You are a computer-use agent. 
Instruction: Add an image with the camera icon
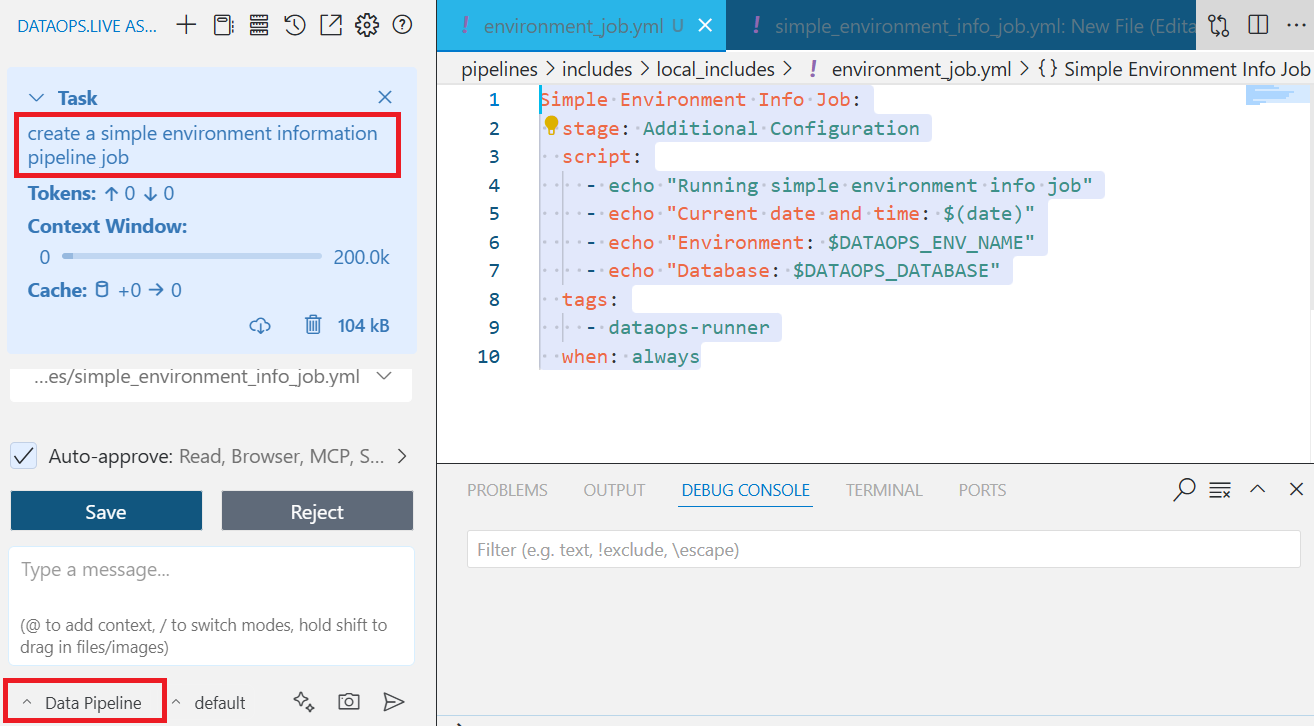tap(349, 702)
